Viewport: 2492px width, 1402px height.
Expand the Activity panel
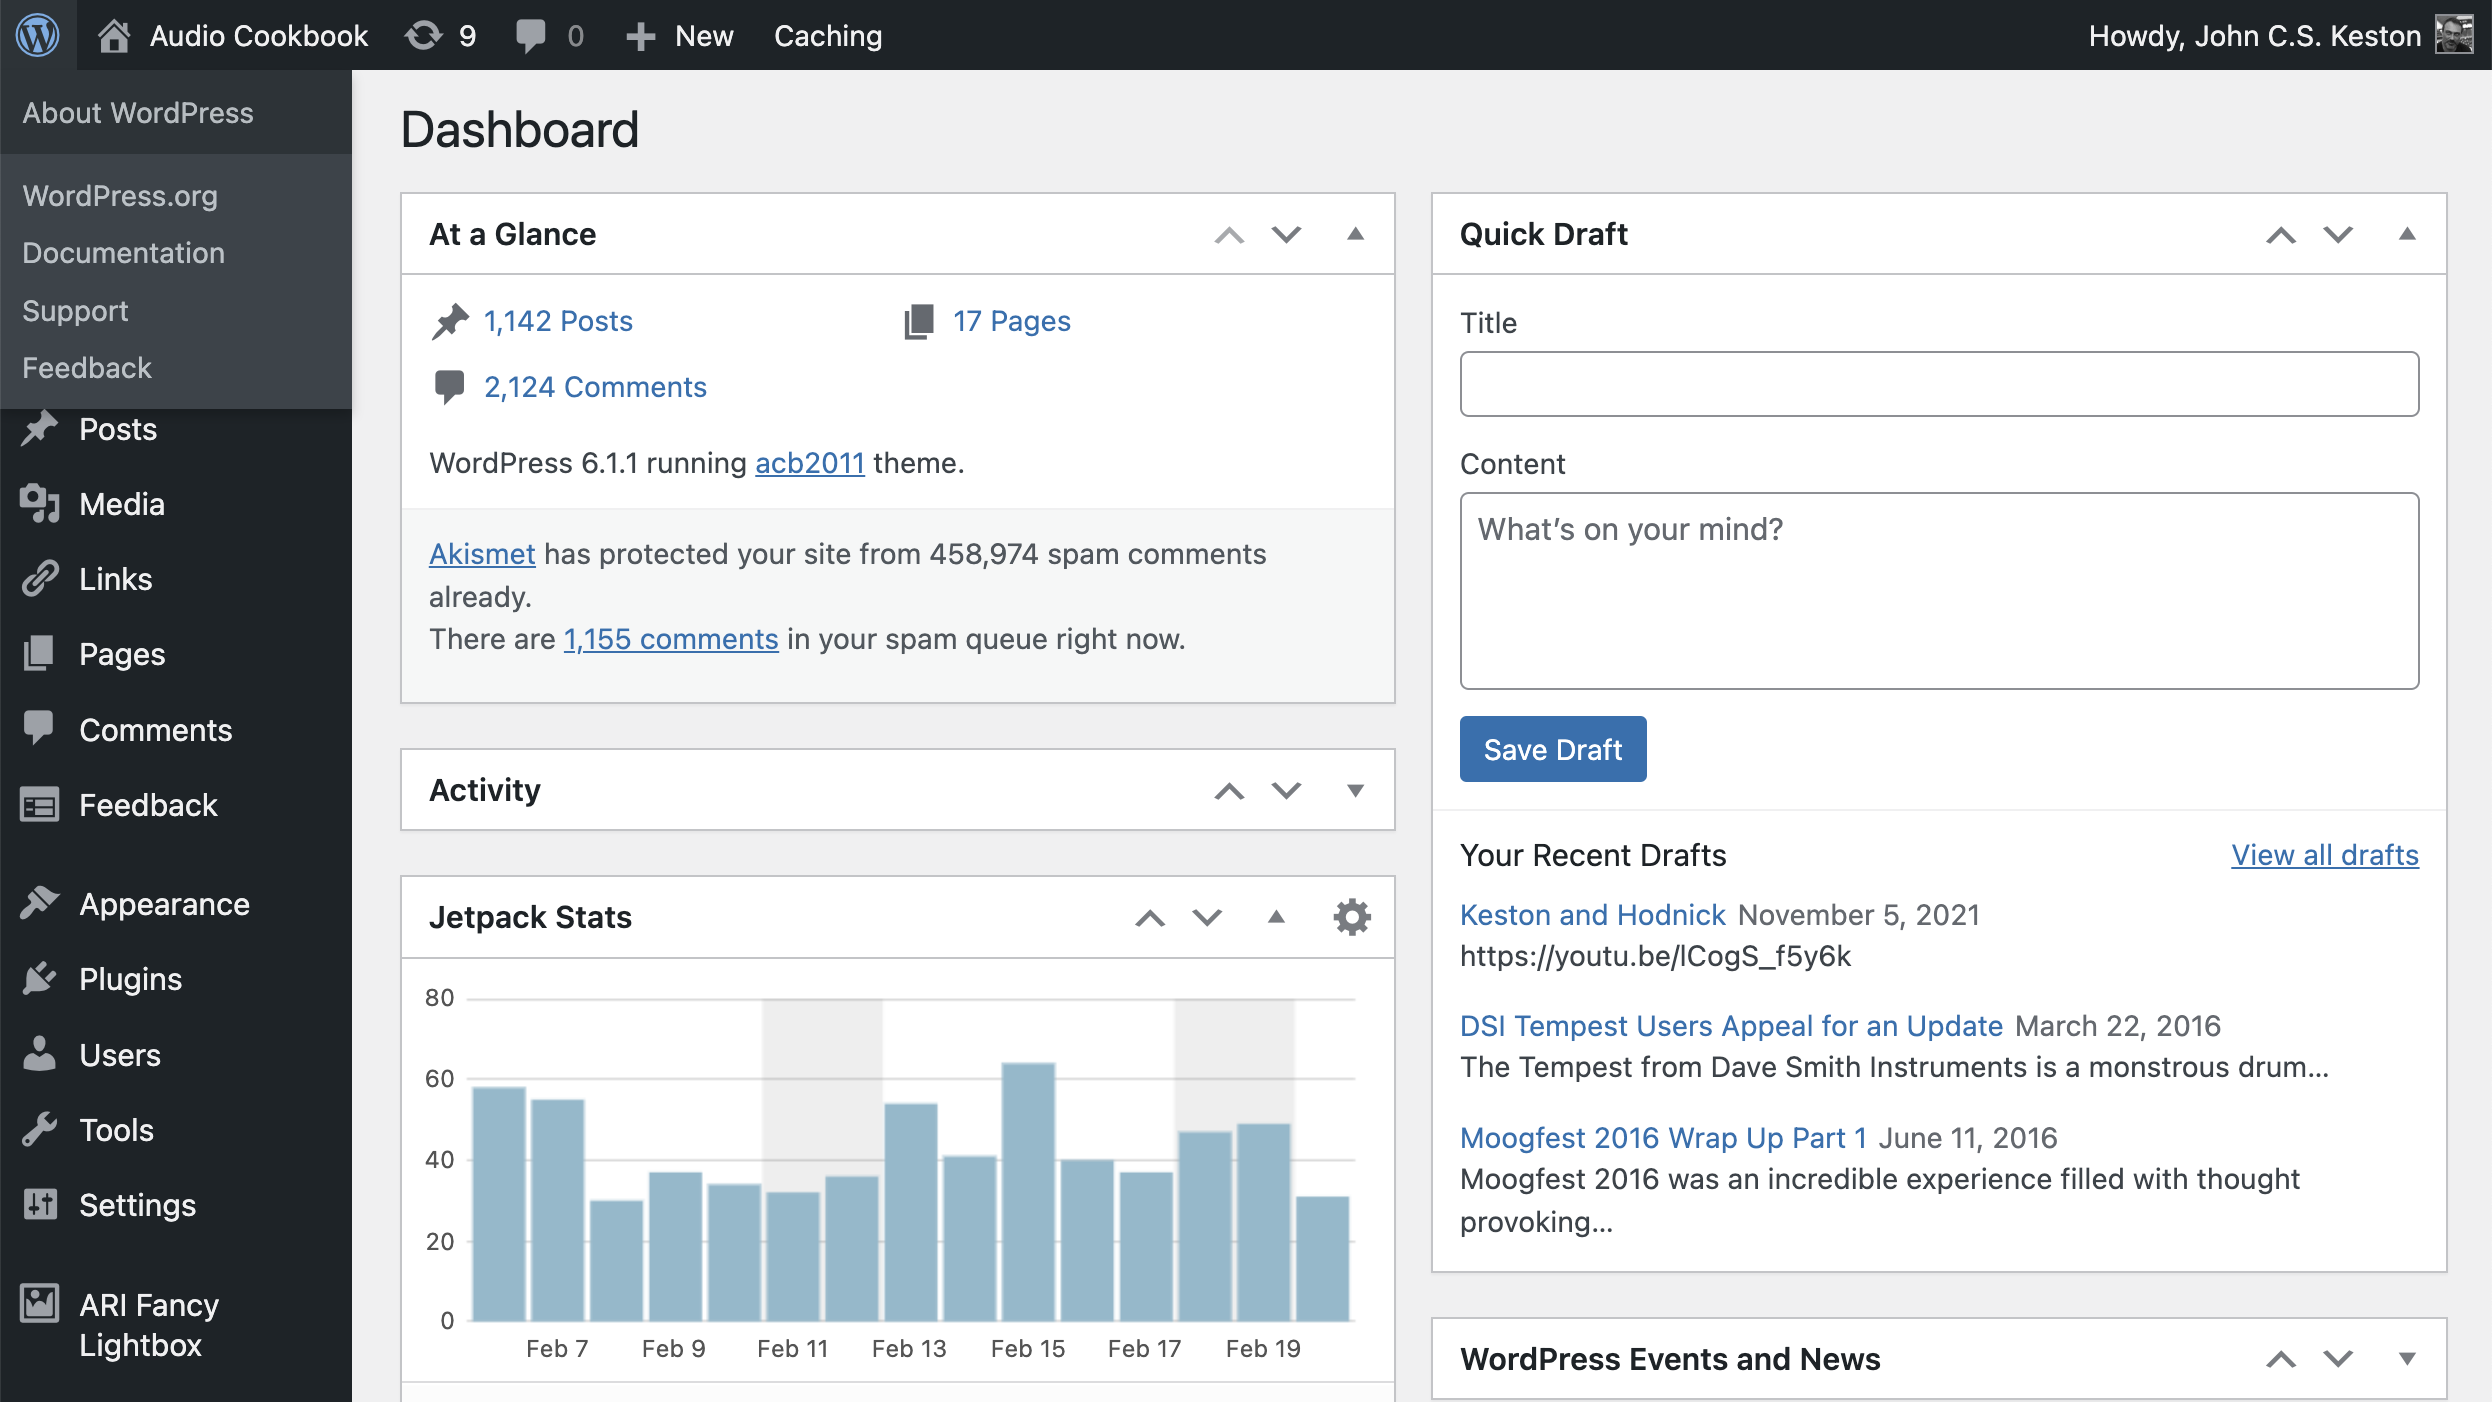coord(1355,790)
